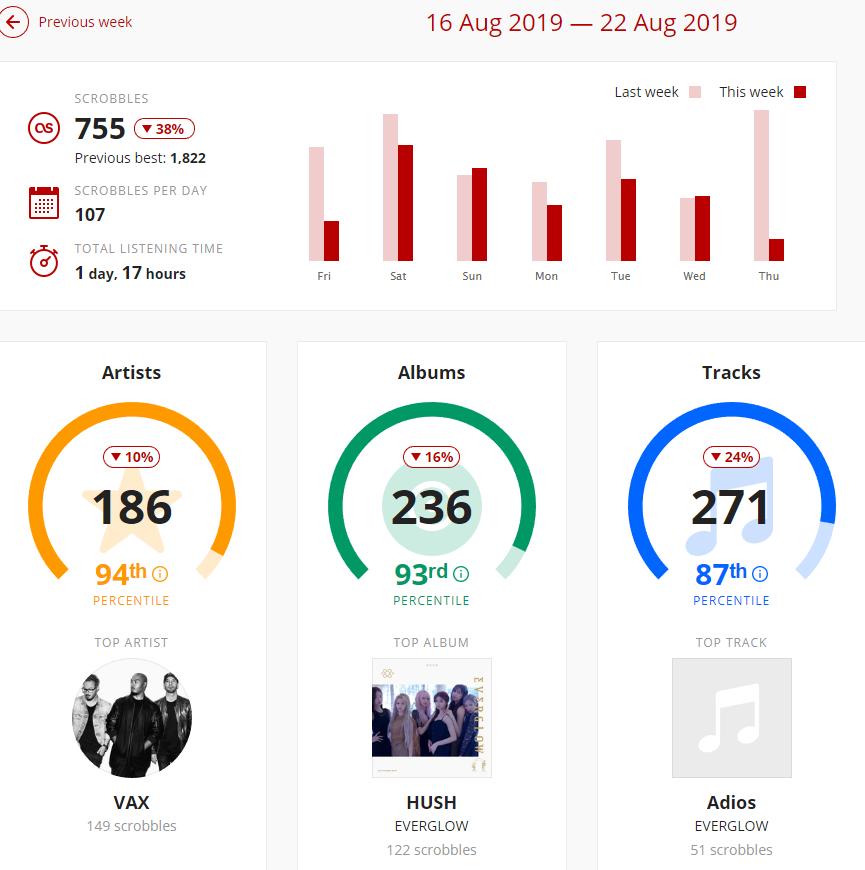Click the date range 16 Aug 2019 — 22 Aug 2019
865x870 pixels.
click(x=581, y=23)
